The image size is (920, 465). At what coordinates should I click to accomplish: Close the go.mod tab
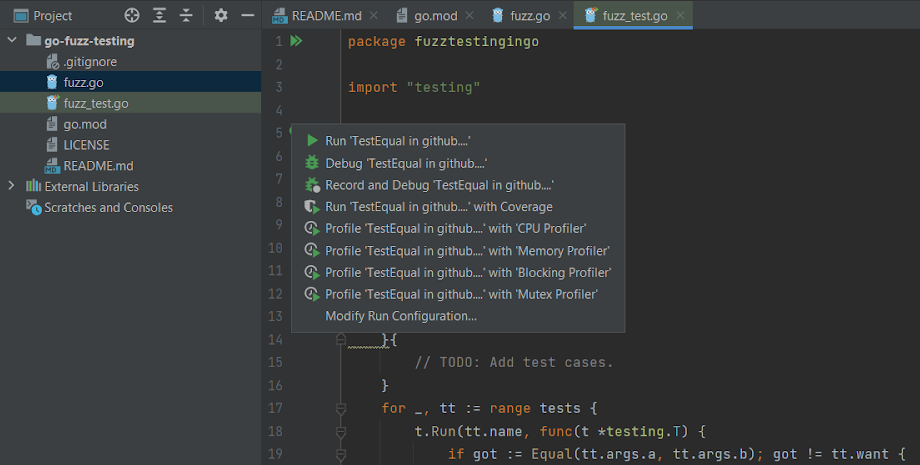coord(469,16)
